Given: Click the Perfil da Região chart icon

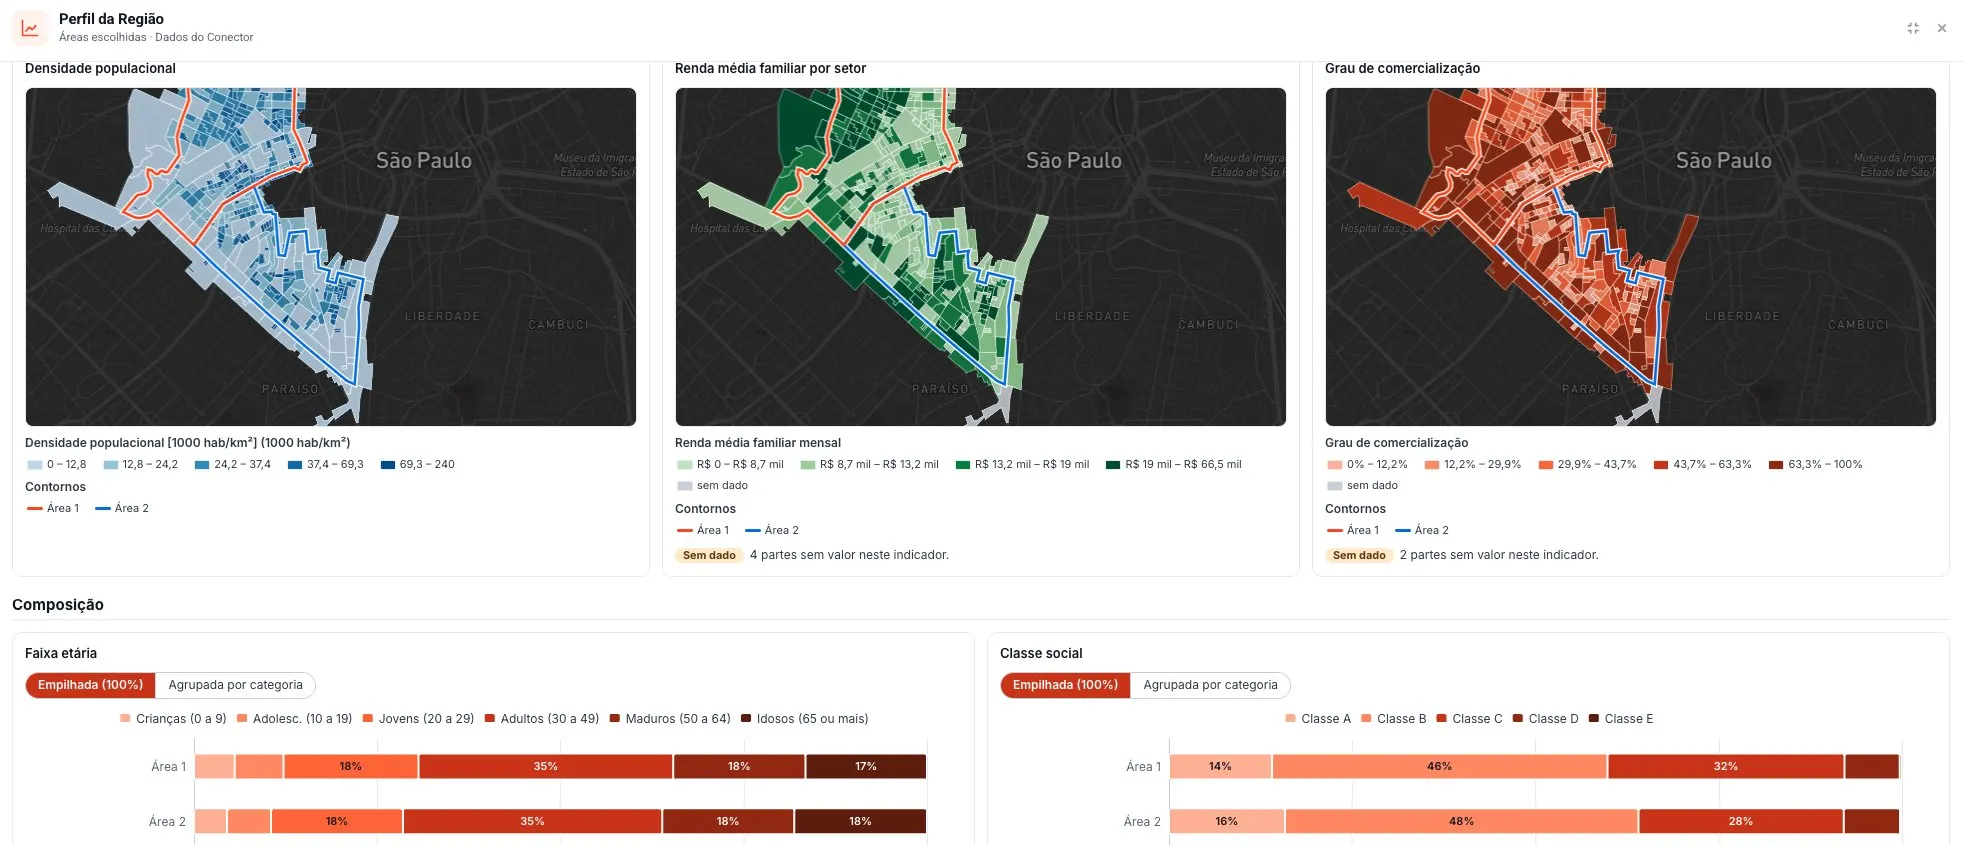Looking at the screenshot, I should [x=30, y=28].
